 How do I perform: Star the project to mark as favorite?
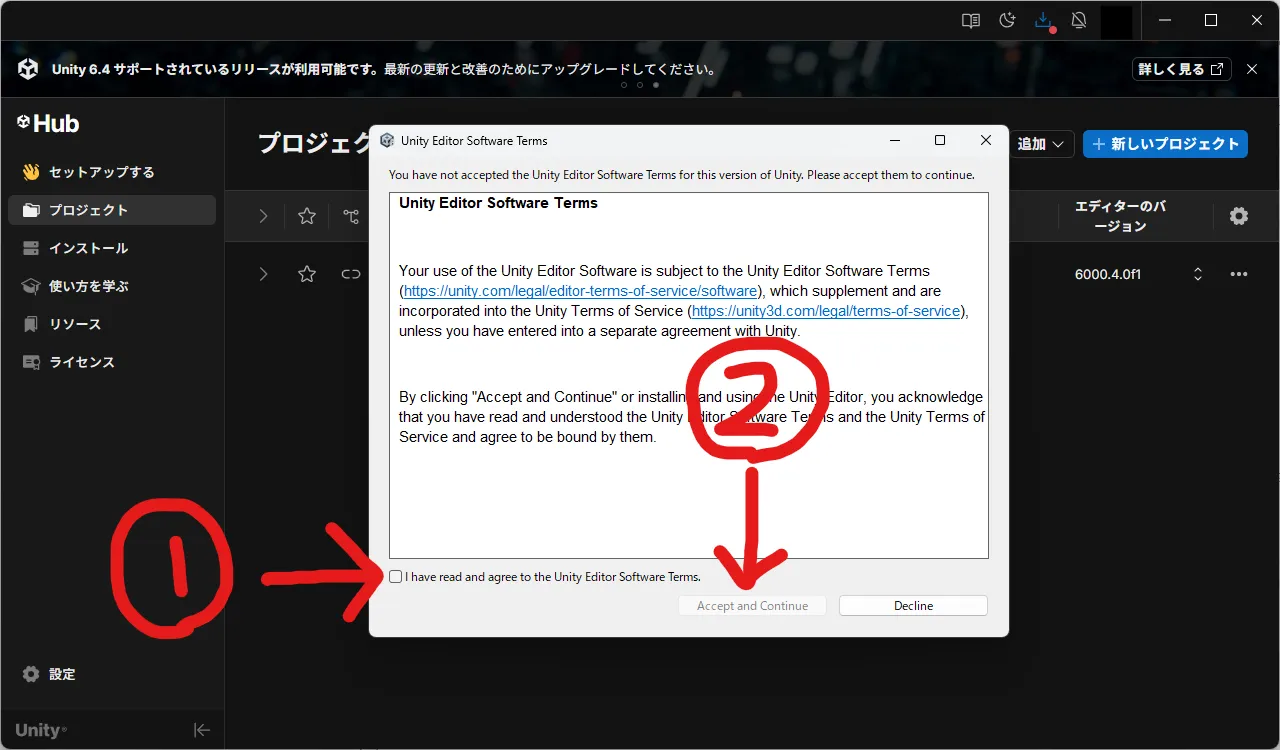click(x=306, y=273)
